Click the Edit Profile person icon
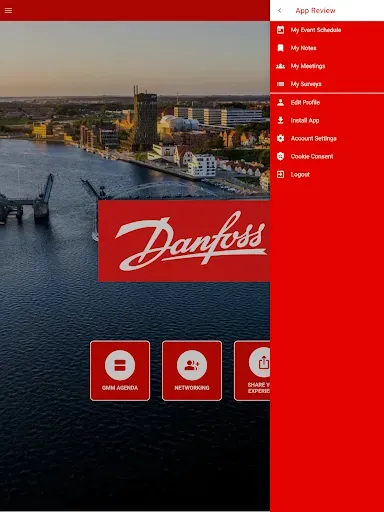Image resolution: width=384 pixels, height=512 pixels. pyautogui.click(x=280, y=102)
